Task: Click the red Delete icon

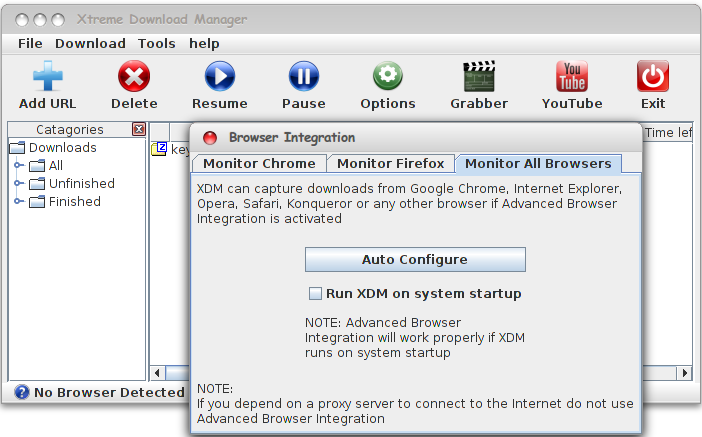Action: (134, 76)
